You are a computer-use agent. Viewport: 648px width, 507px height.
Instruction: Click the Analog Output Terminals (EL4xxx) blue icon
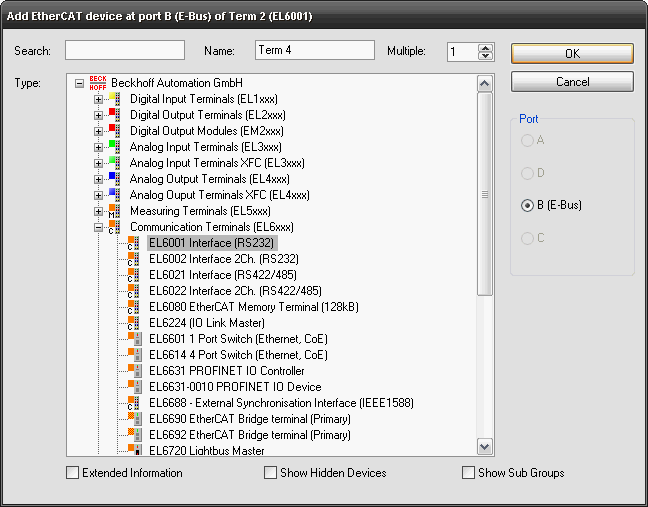(x=114, y=179)
